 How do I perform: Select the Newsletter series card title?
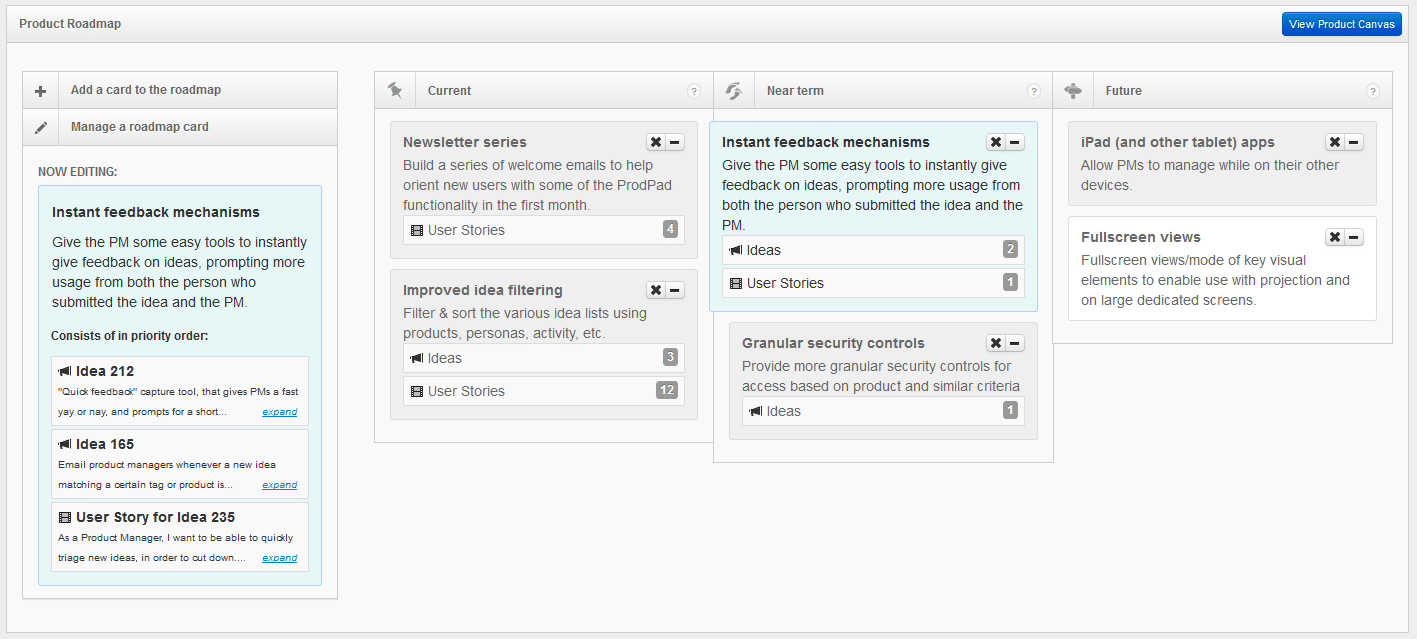pyautogui.click(x=465, y=142)
